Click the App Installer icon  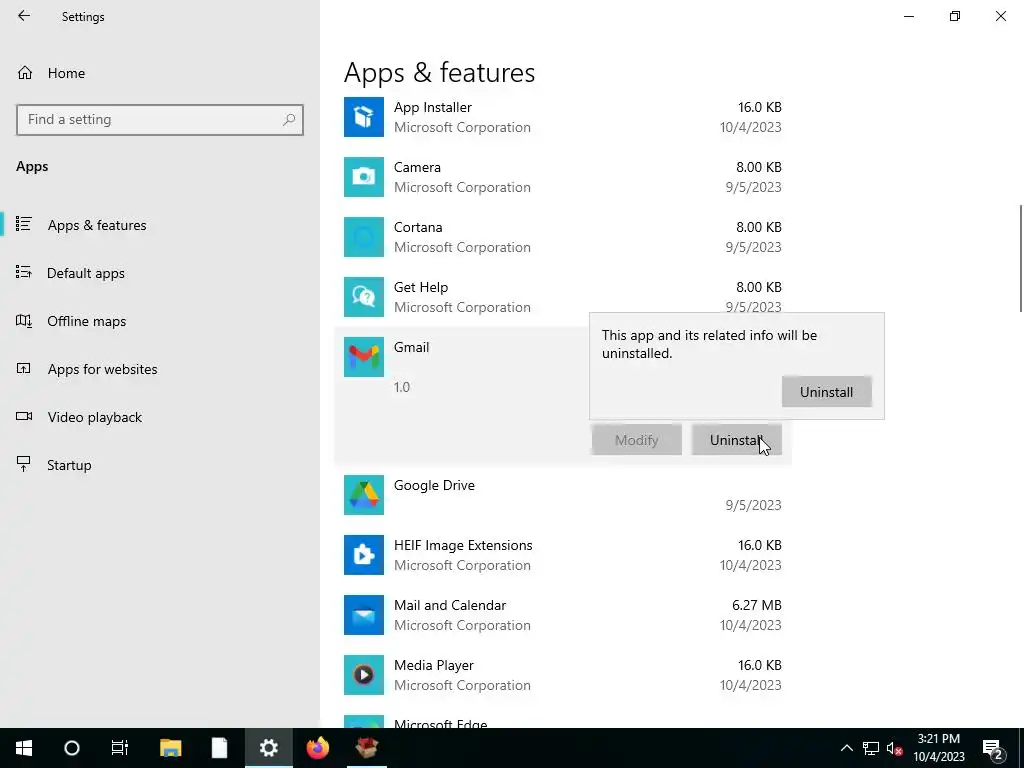point(364,117)
